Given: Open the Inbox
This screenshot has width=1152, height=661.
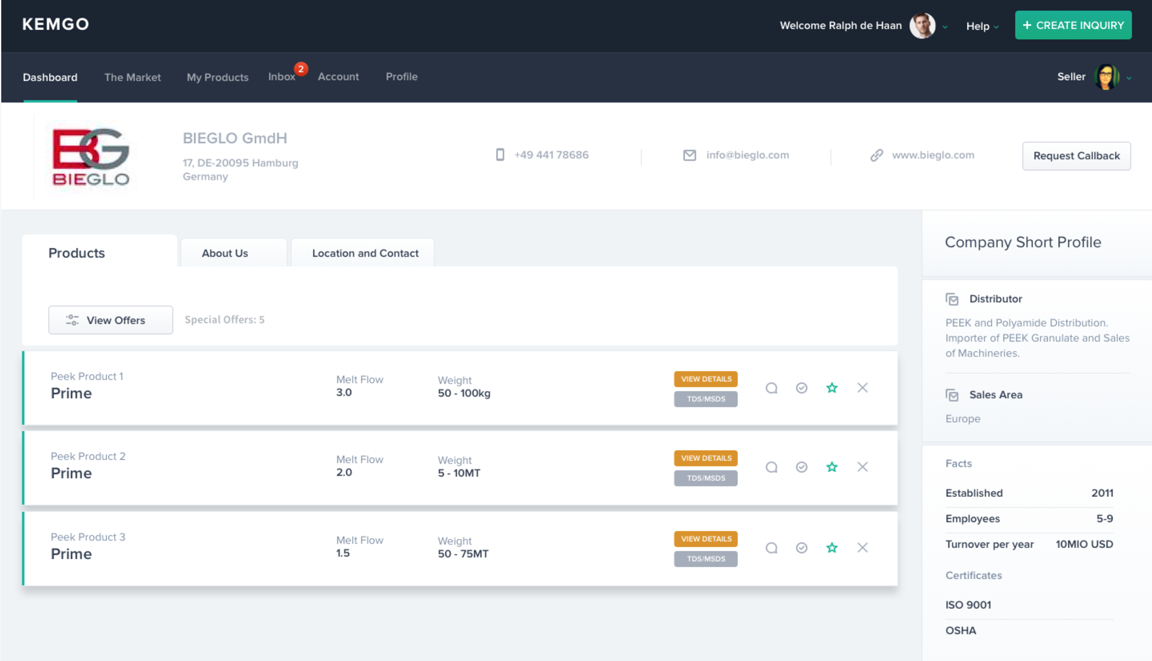Looking at the screenshot, I should pos(281,76).
